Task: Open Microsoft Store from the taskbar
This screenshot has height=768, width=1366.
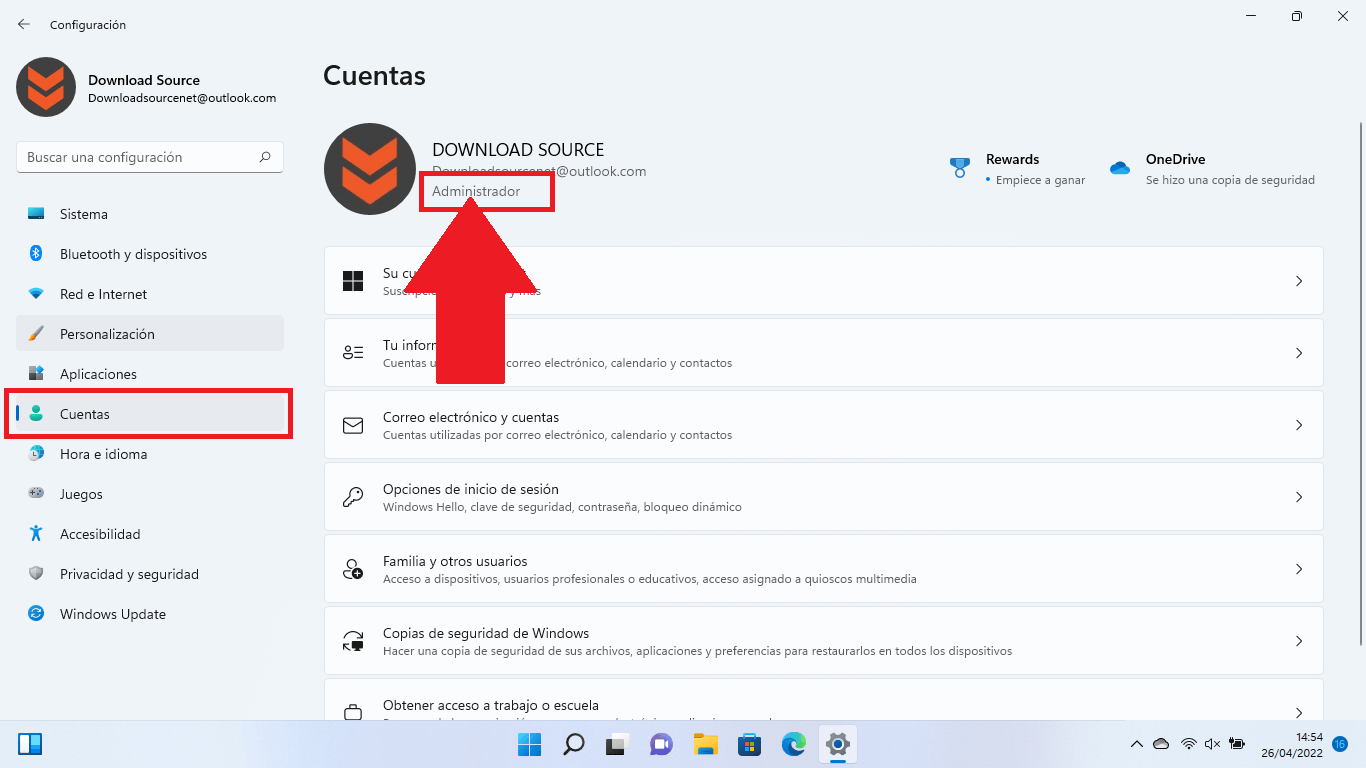Action: point(750,744)
